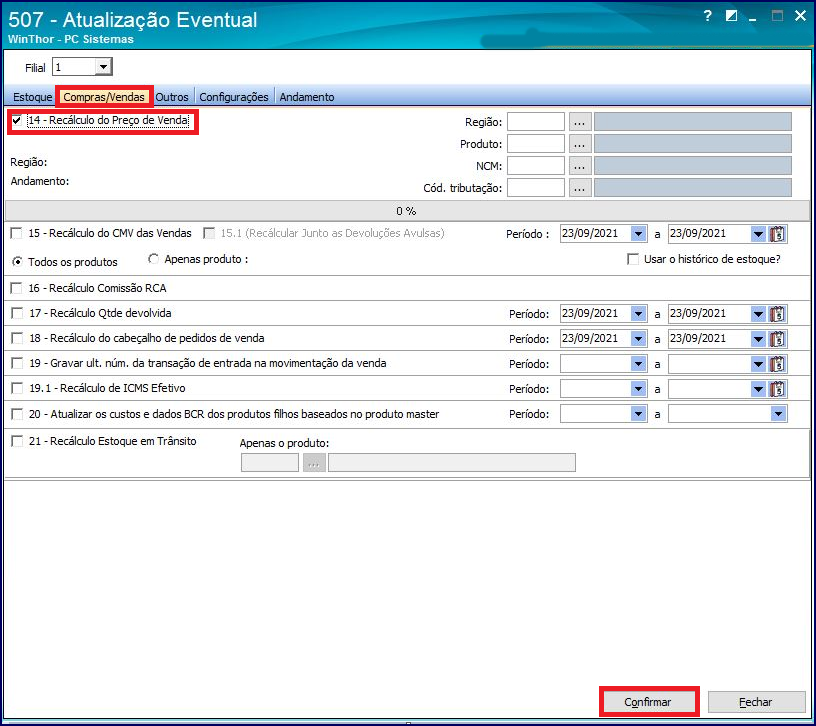Screen dimensions: 816x726
Task: Check 16 - Recálculo Comissão RCA
Action: click(17, 288)
